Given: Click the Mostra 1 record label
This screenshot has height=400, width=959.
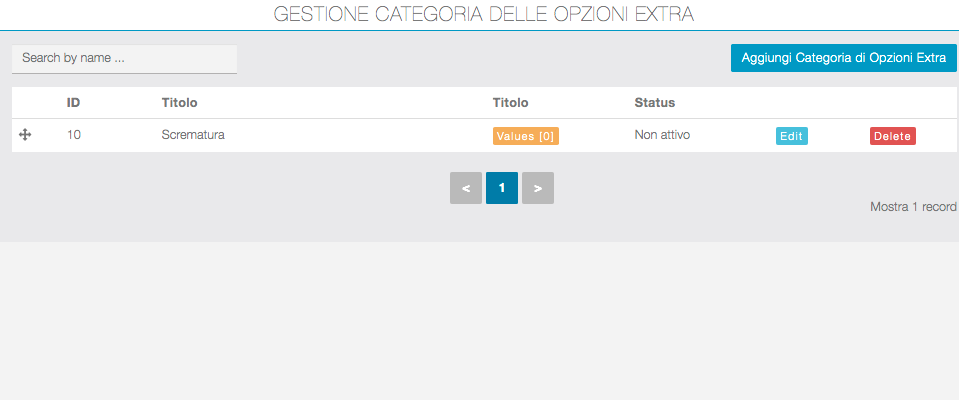Looking at the screenshot, I should 914,208.
